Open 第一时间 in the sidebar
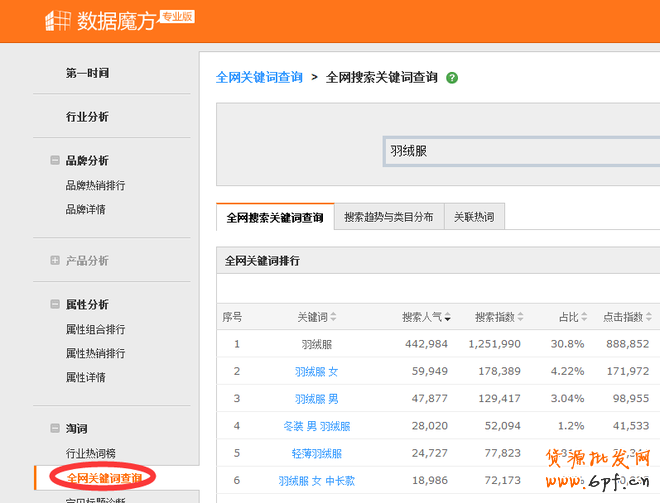Image resolution: width=660 pixels, height=503 pixels. coord(87,73)
